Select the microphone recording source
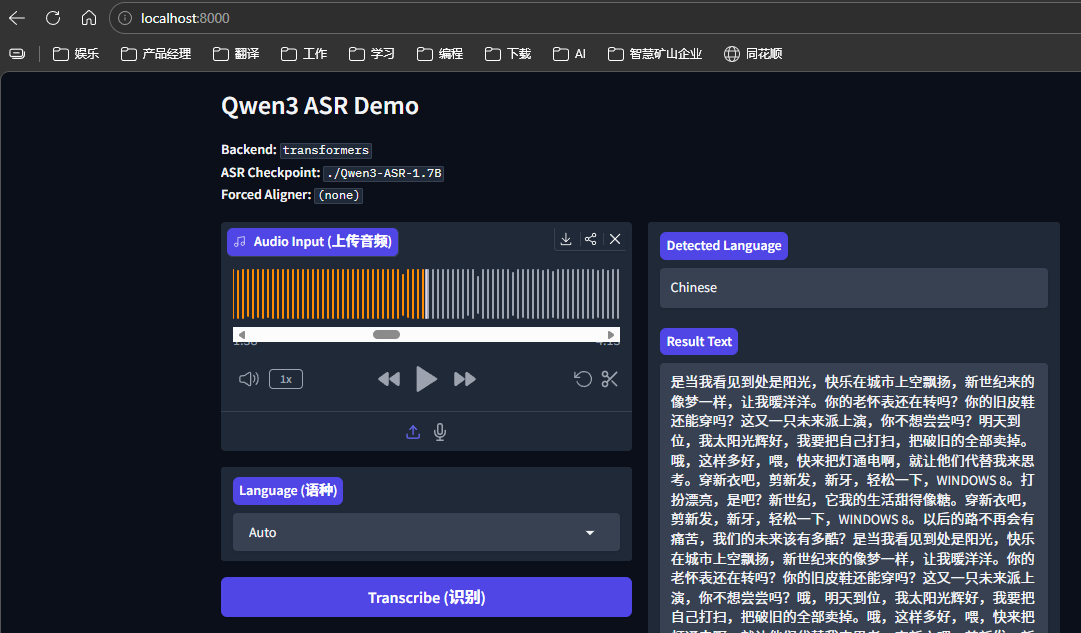Screen dimensions: 1081x633 pos(440,432)
